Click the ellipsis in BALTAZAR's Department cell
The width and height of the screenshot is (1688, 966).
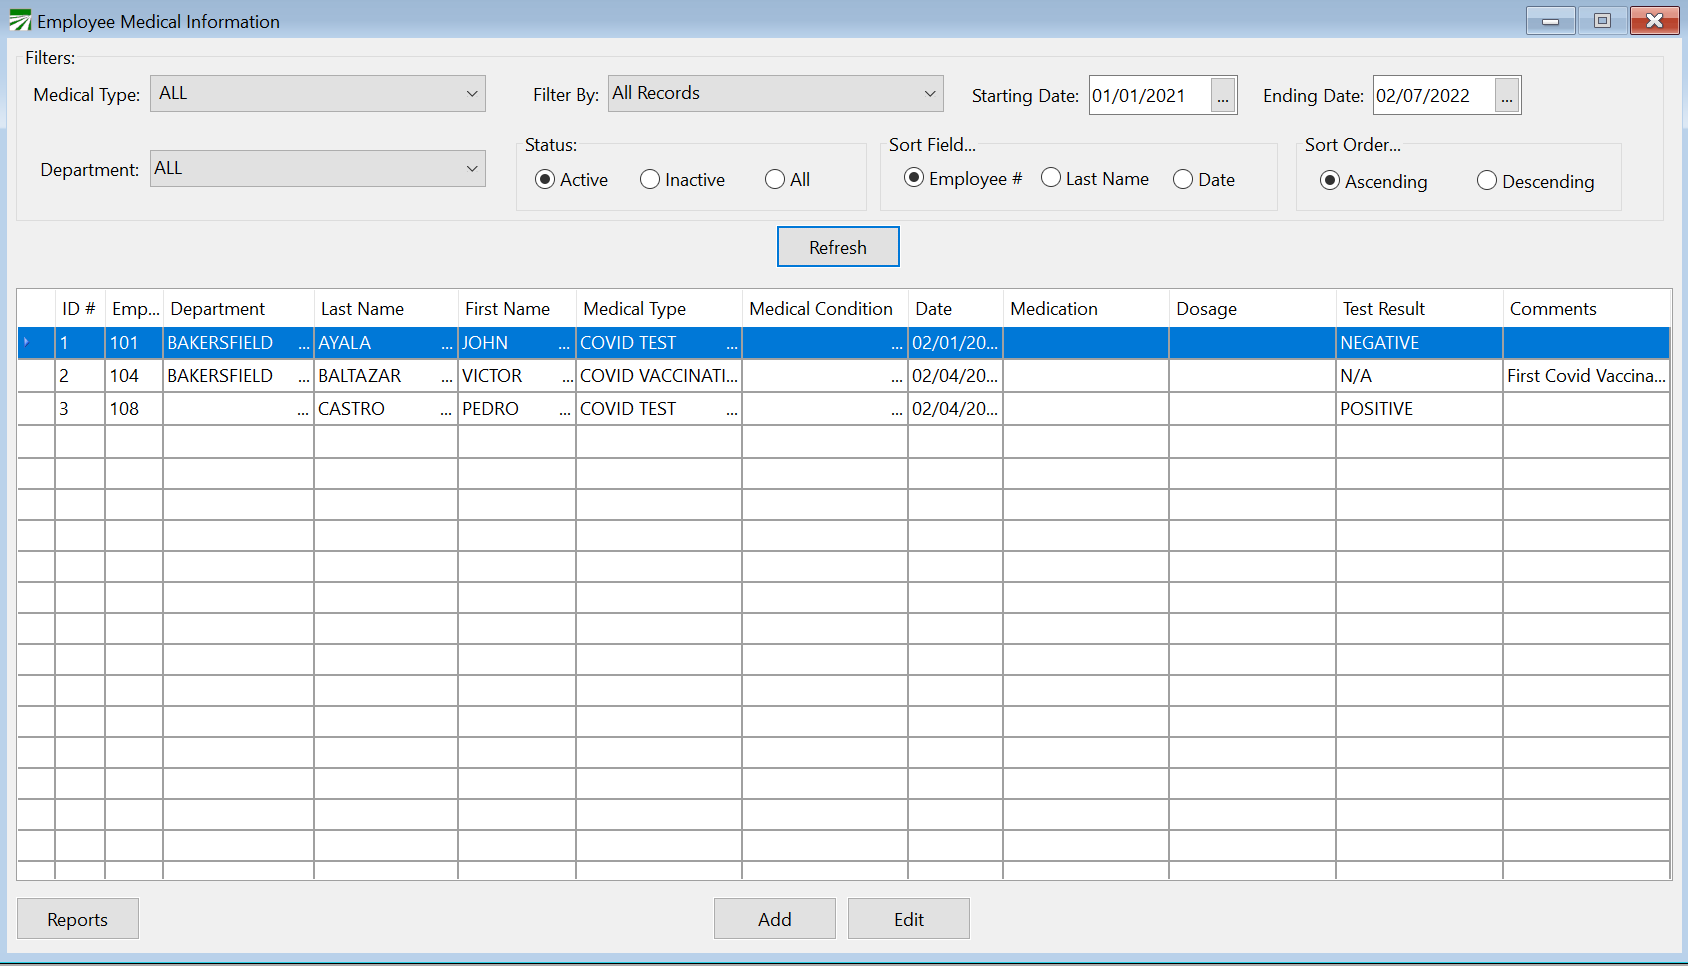[303, 377]
